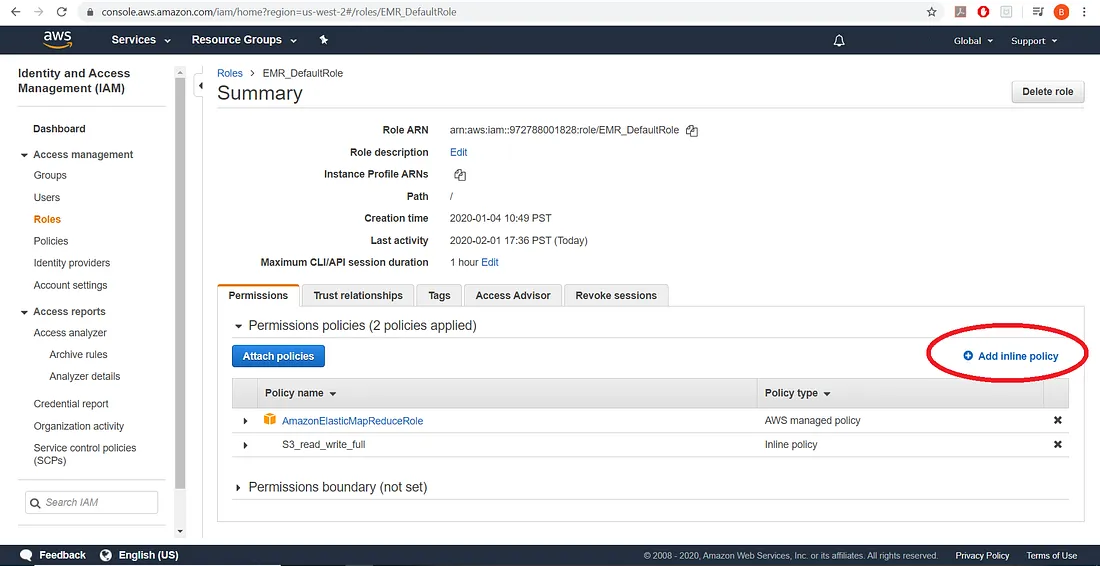Collapse the Access management section
The image size is (1100, 566).
tap(25, 155)
